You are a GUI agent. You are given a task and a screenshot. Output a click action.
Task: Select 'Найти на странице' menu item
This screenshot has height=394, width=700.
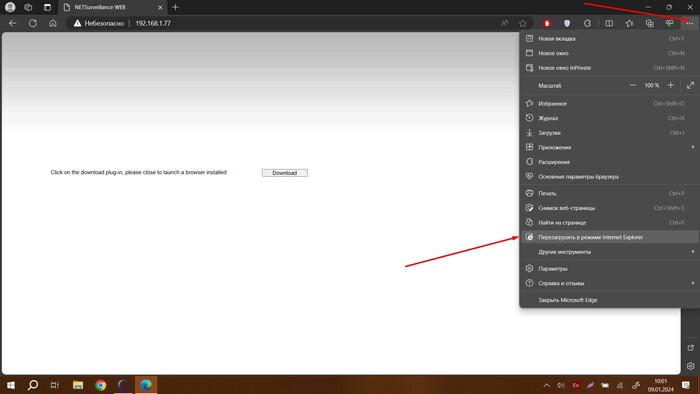tap(609, 223)
